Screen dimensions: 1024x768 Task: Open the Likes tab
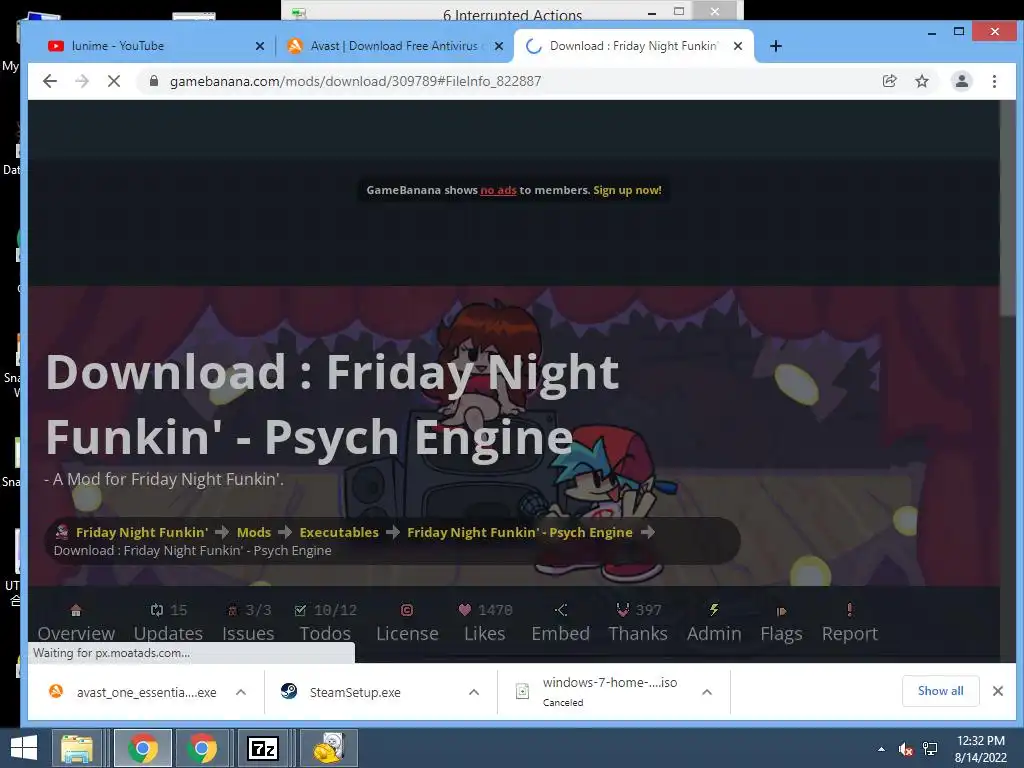485,624
